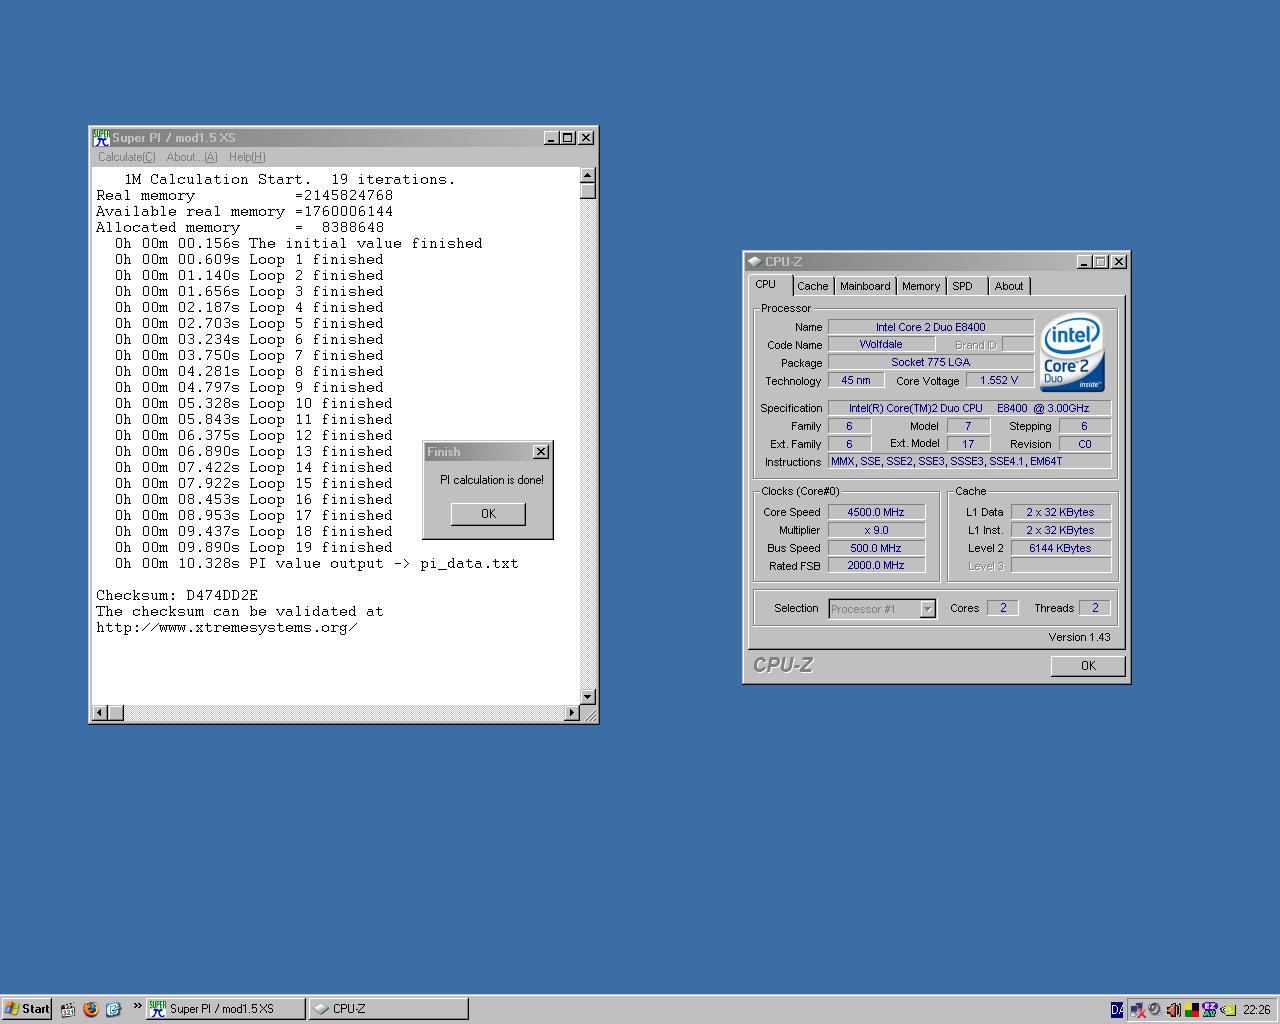Viewport: 1280px width, 1024px height.
Task: Switch to the Memory tab
Action: click(x=921, y=286)
